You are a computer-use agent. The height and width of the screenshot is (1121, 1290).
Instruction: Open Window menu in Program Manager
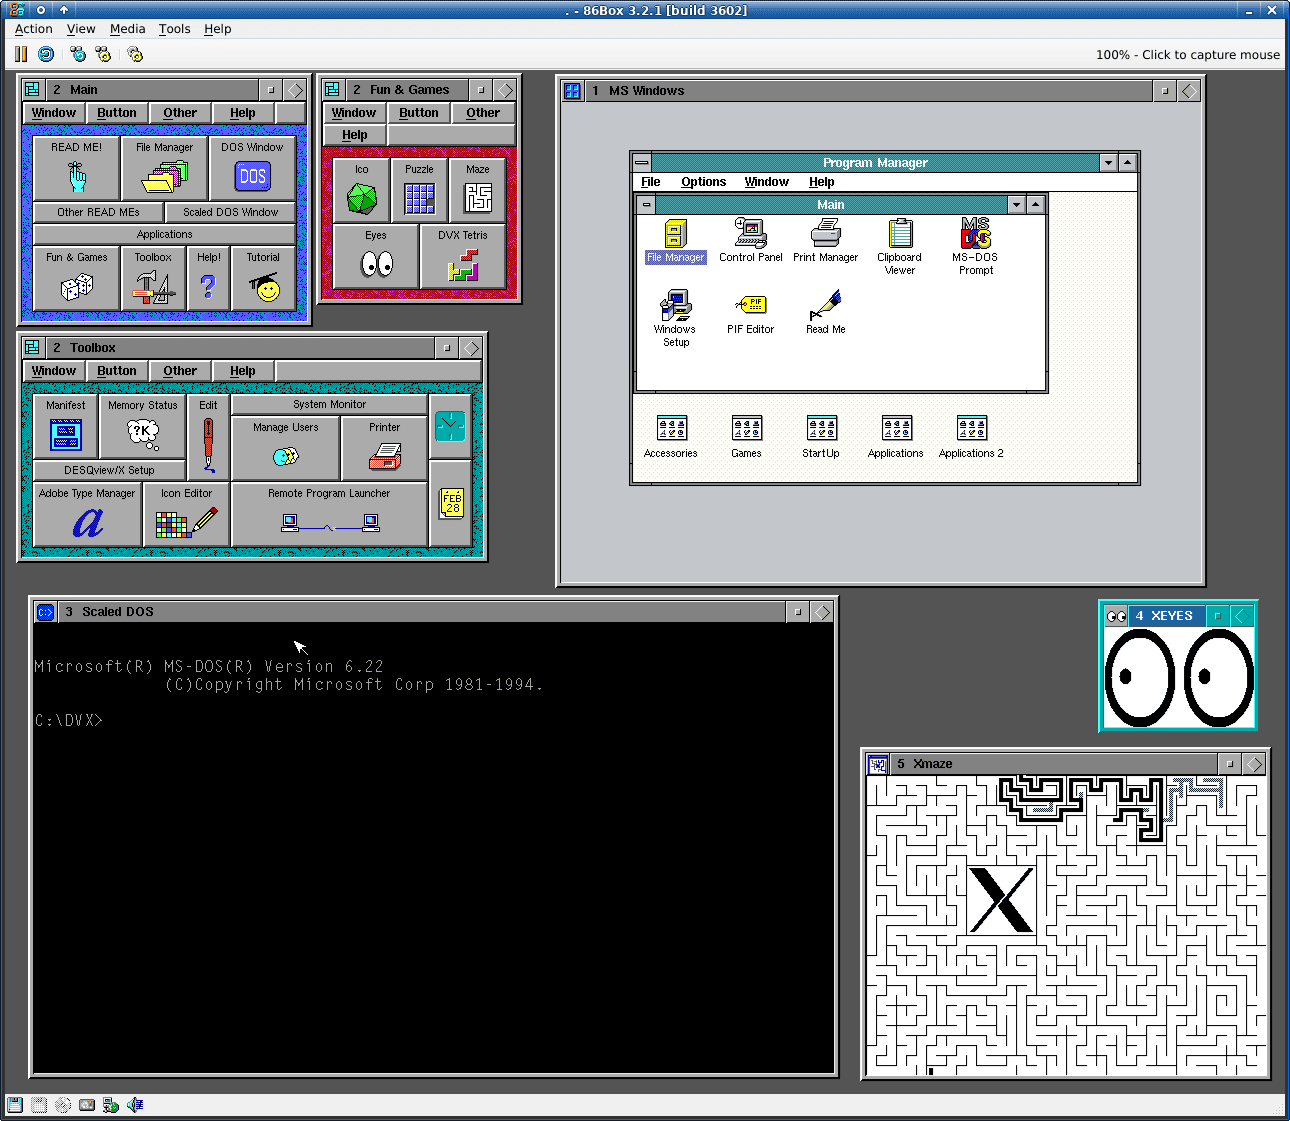point(766,182)
